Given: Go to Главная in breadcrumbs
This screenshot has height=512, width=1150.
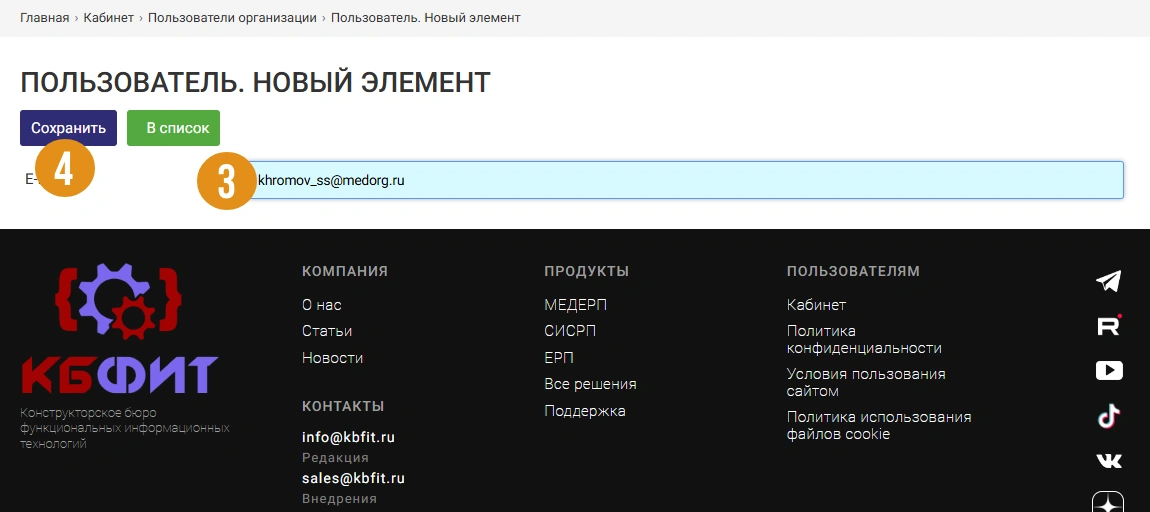Looking at the screenshot, I should tap(44, 18).
